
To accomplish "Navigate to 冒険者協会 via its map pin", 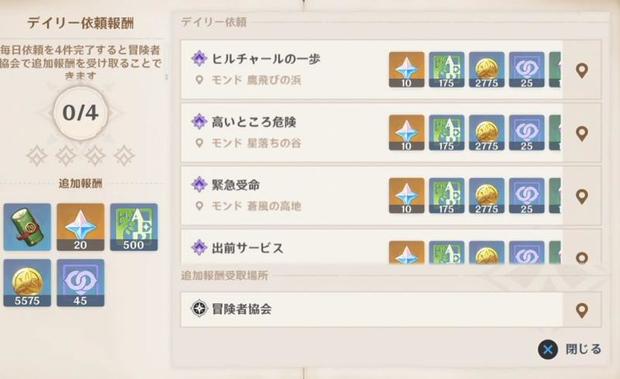I will (x=582, y=310).
